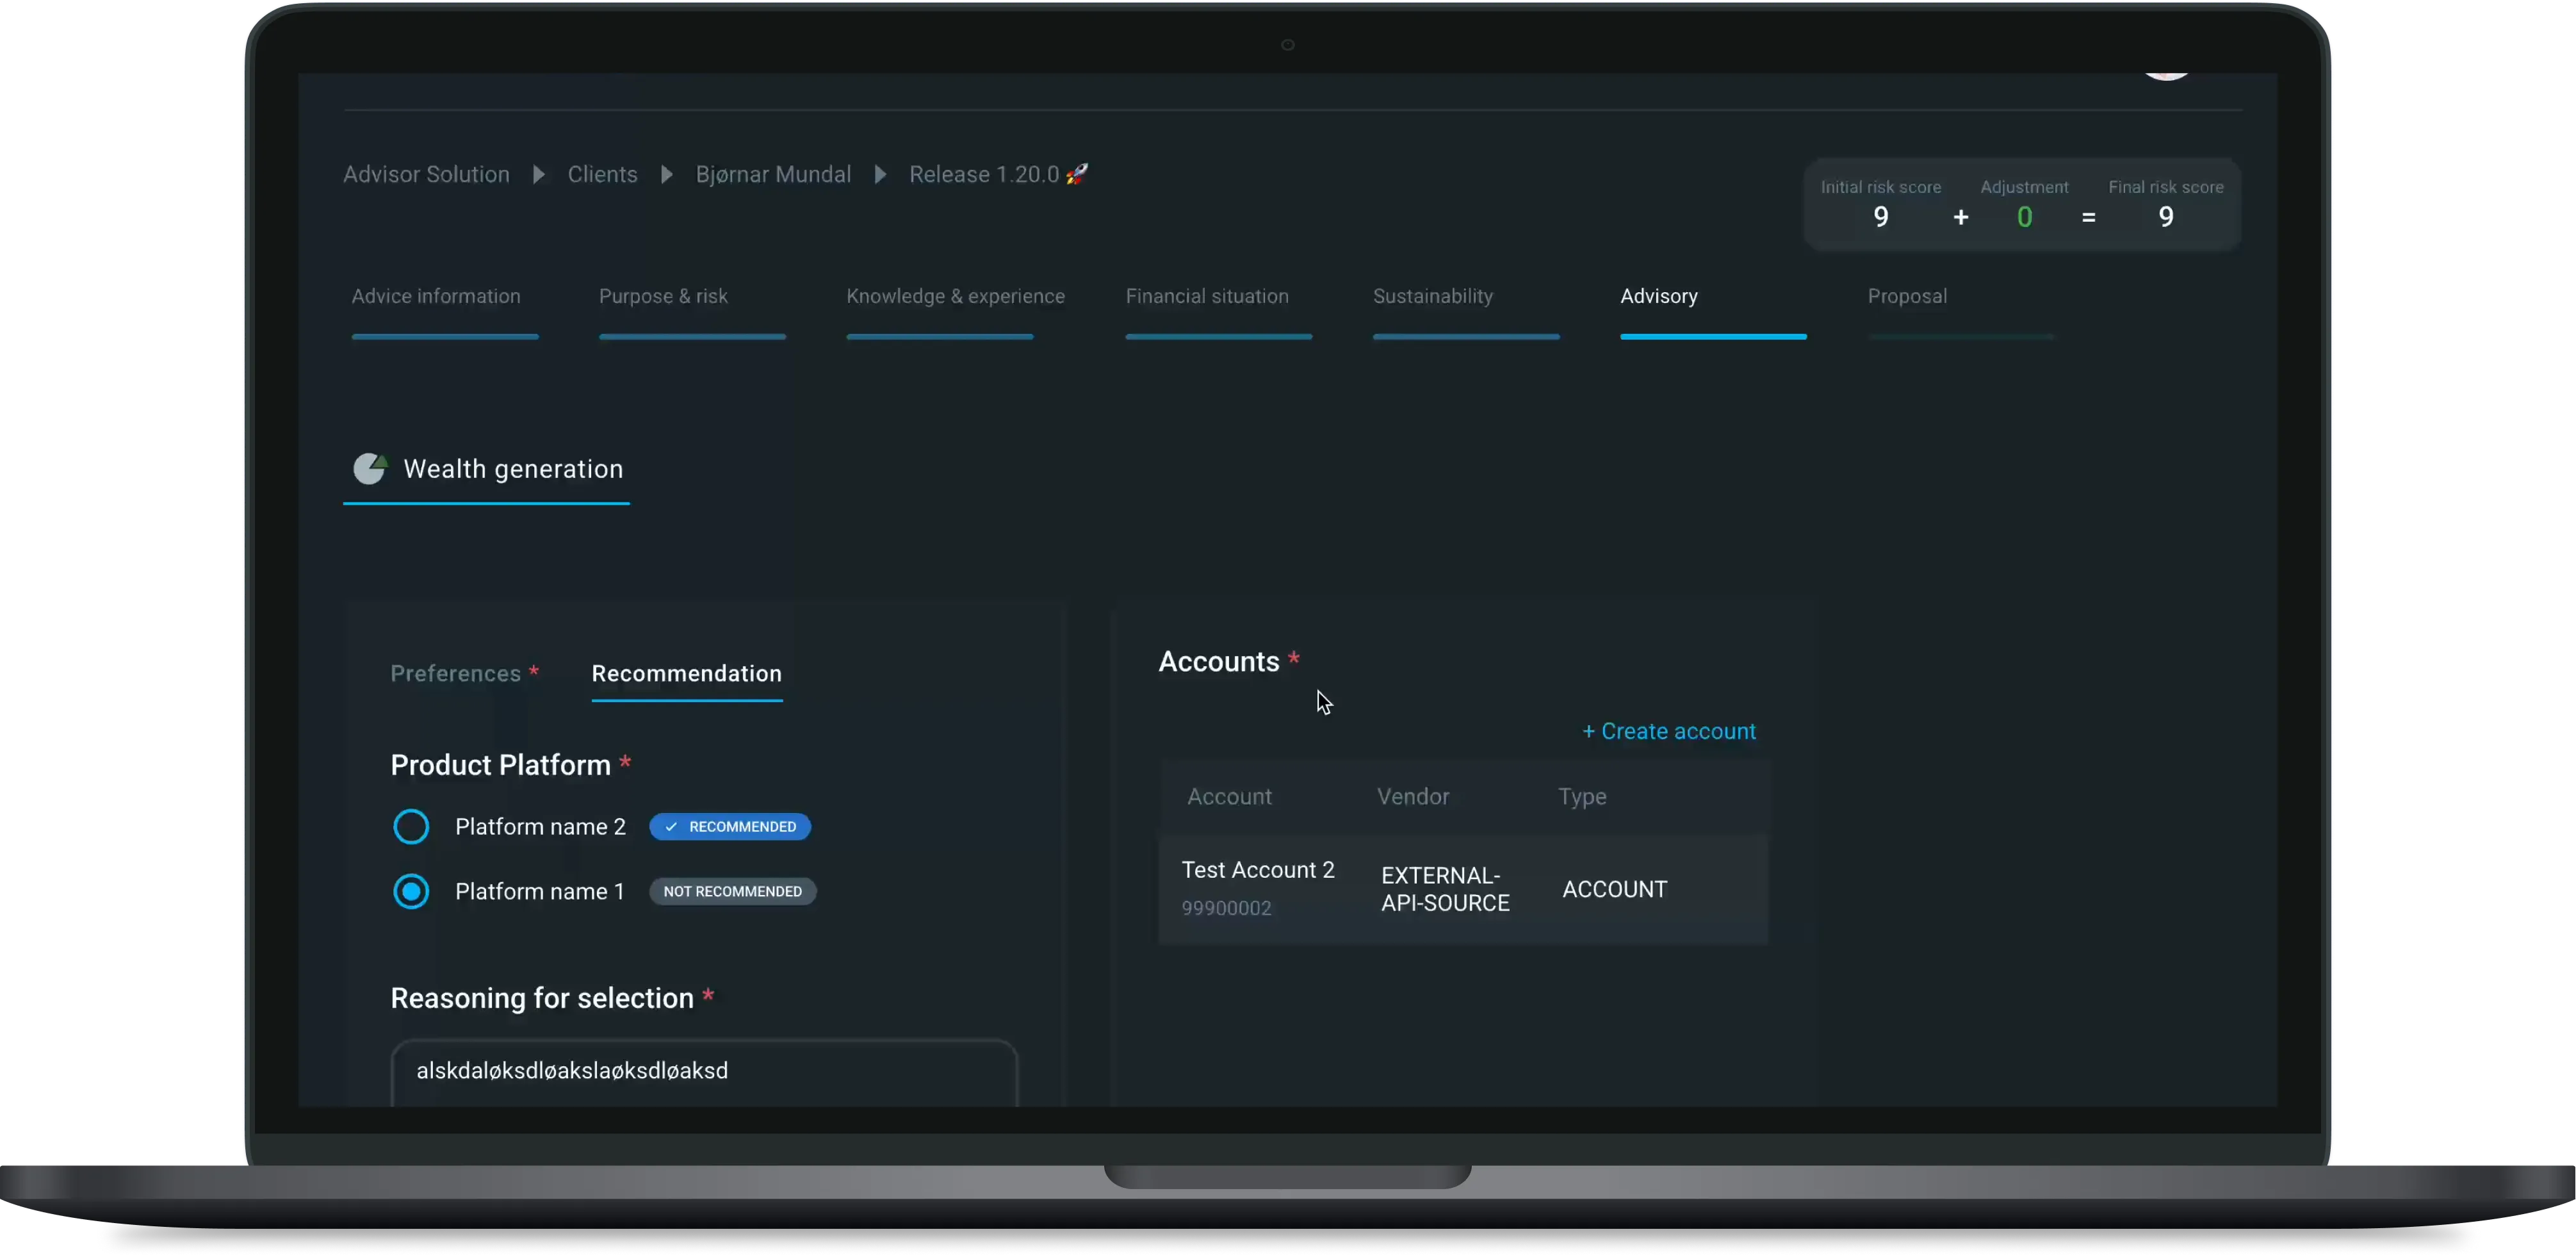Click the Initial risk score value
Image resolution: width=2576 pixels, height=1257 pixels.
[x=1880, y=217]
